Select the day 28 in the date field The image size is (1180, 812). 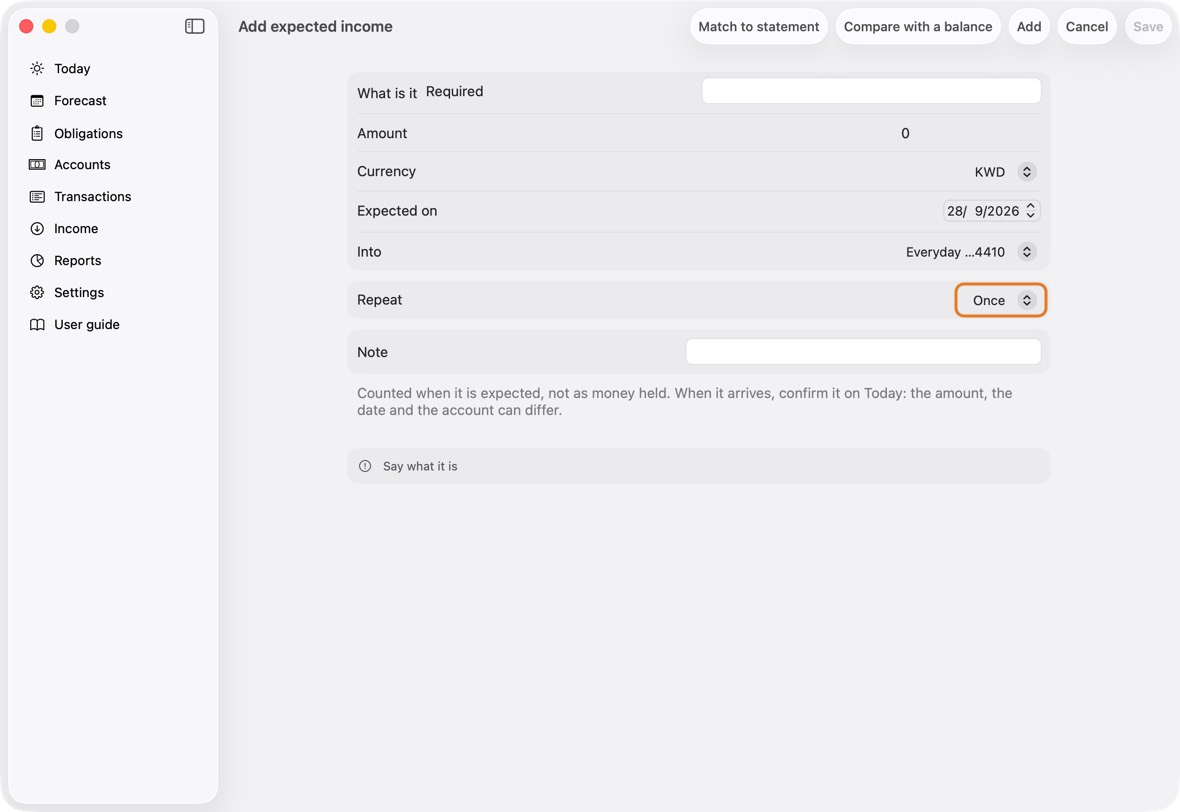coord(956,211)
